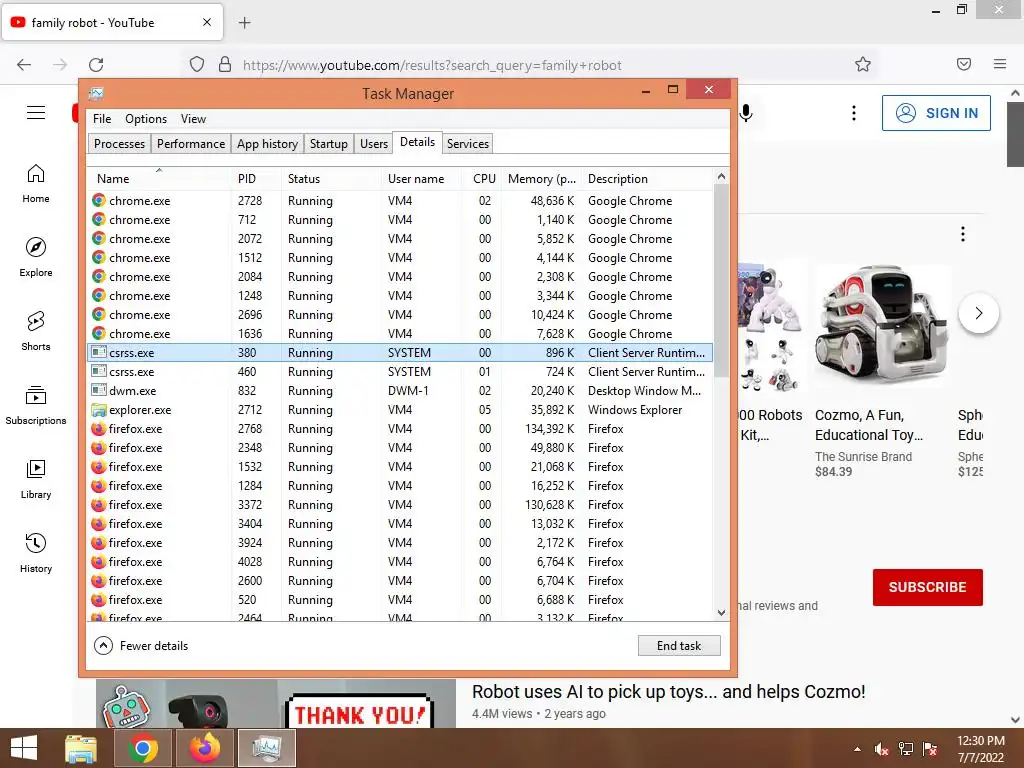
Task: Toggle YouTube hamburger guide menu
Action: 36,112
